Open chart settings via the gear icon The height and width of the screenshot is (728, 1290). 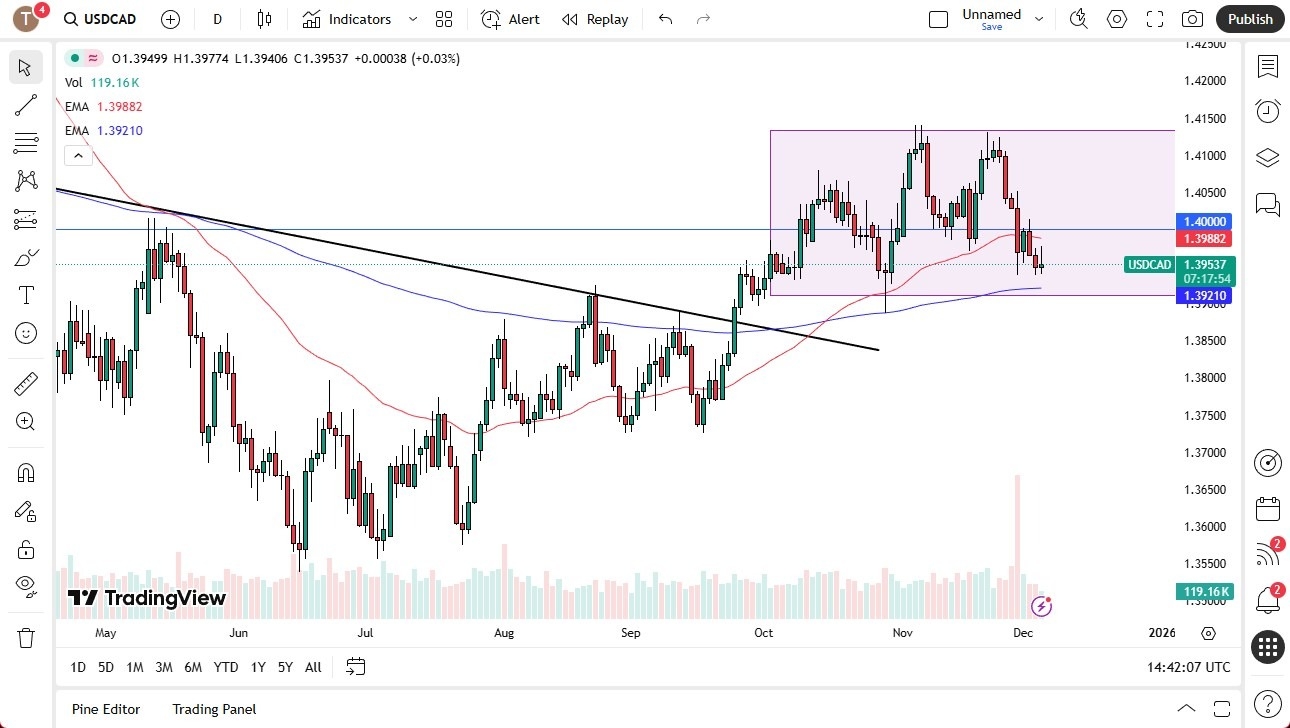click(1117, 19)
